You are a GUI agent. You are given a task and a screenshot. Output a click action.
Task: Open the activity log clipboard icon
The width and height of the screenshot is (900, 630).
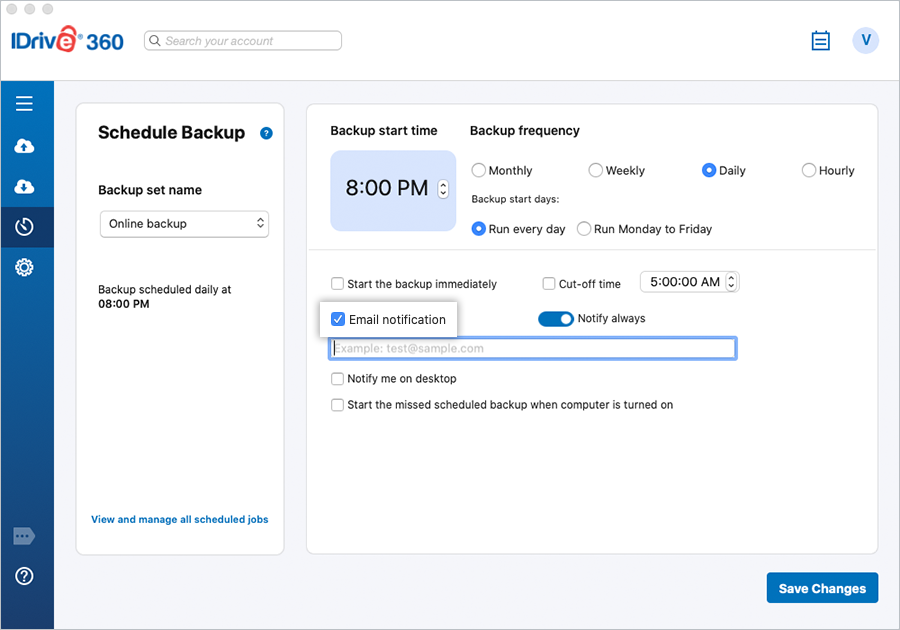[820, 41]
